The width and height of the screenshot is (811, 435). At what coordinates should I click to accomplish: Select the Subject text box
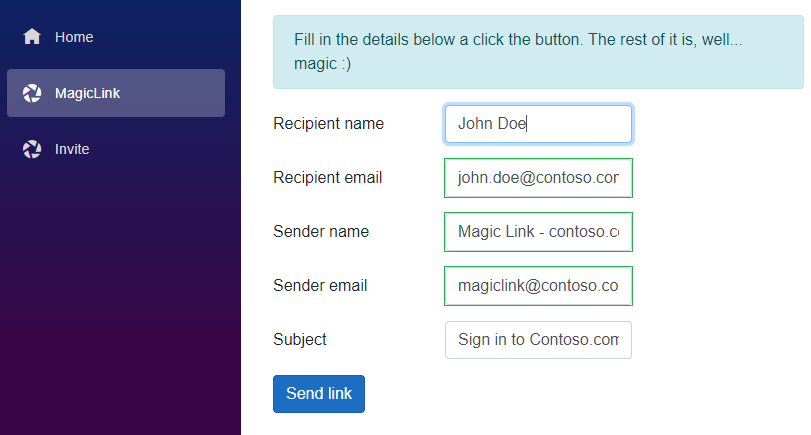pos(538,340)
